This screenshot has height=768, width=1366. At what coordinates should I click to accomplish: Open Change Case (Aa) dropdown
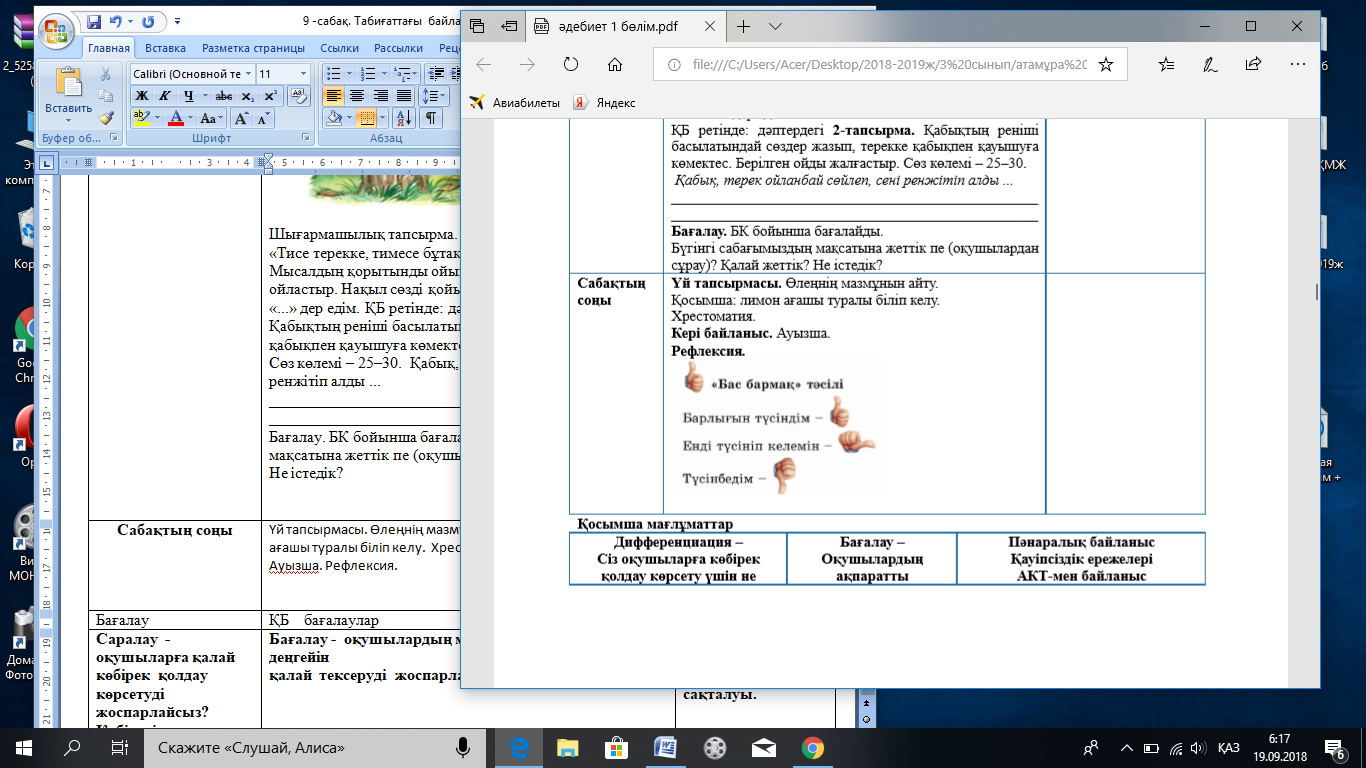210,118
